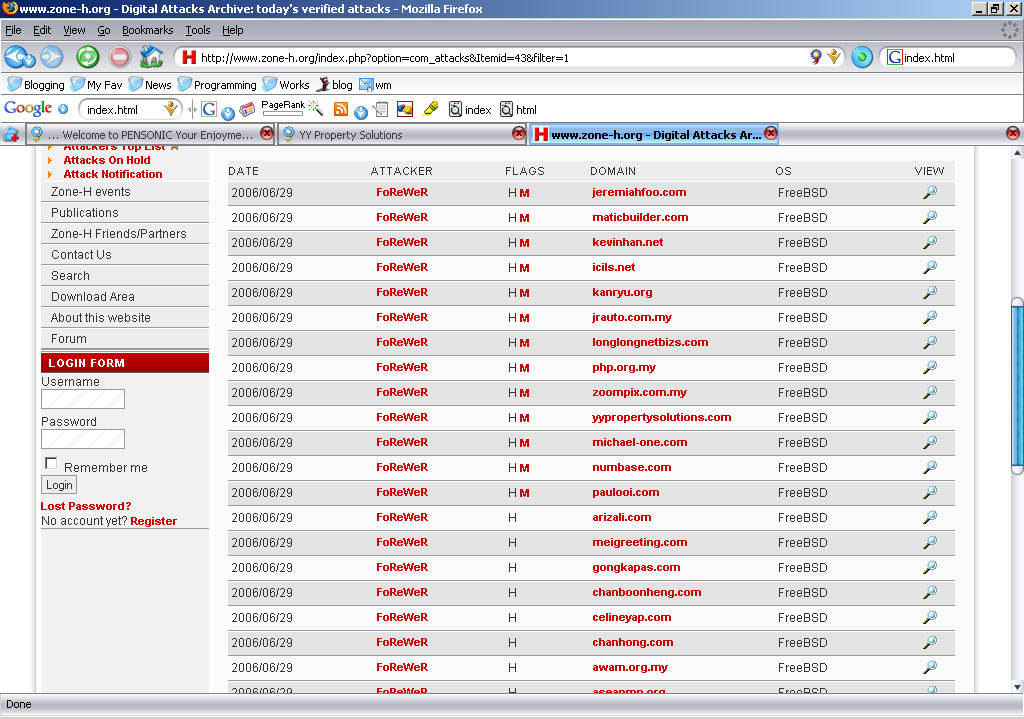The width and height of the screenshot is (1024, 719).
Task: Click the Username input field
Action: (x=83, y=399)
